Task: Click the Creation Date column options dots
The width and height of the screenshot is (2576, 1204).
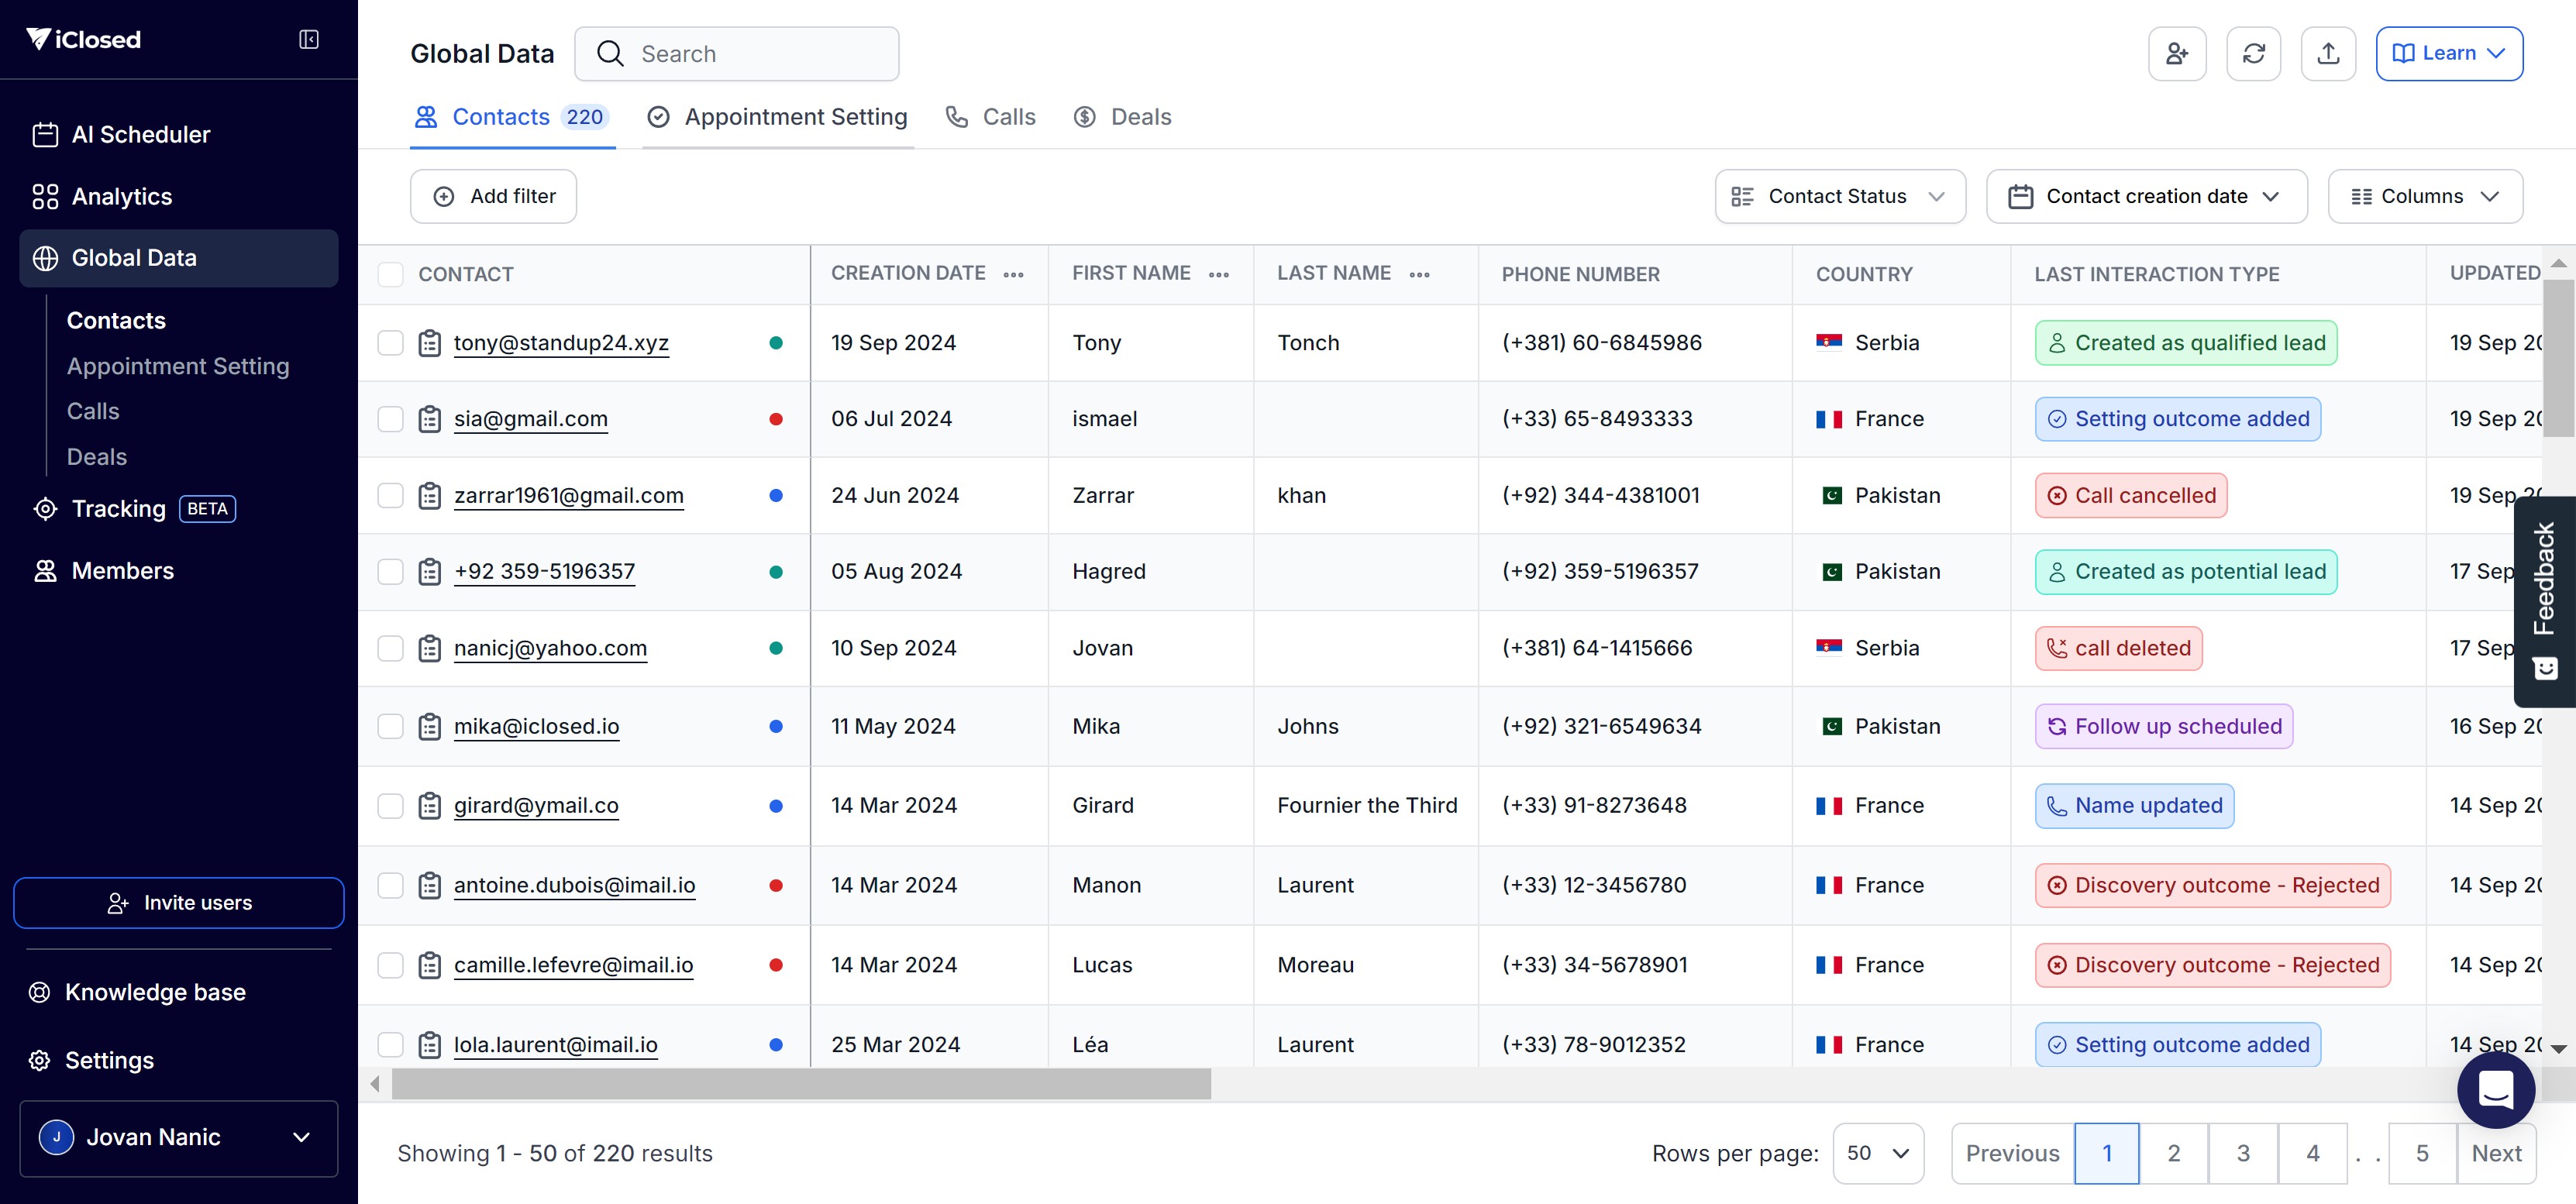Action: (1013, 275)
